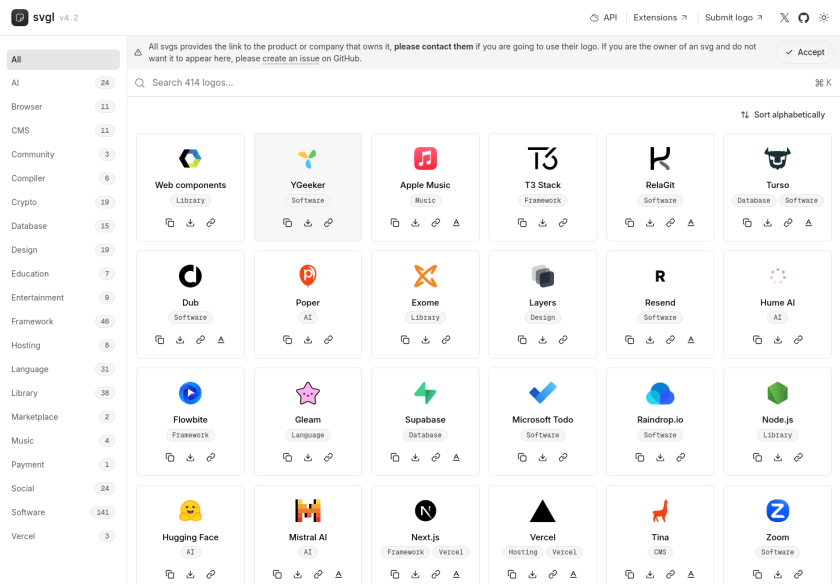This screenshot has width=840, height=584.
Task: Download the Turso SVG
Action: pyautogui.click(x=768, y=223)
